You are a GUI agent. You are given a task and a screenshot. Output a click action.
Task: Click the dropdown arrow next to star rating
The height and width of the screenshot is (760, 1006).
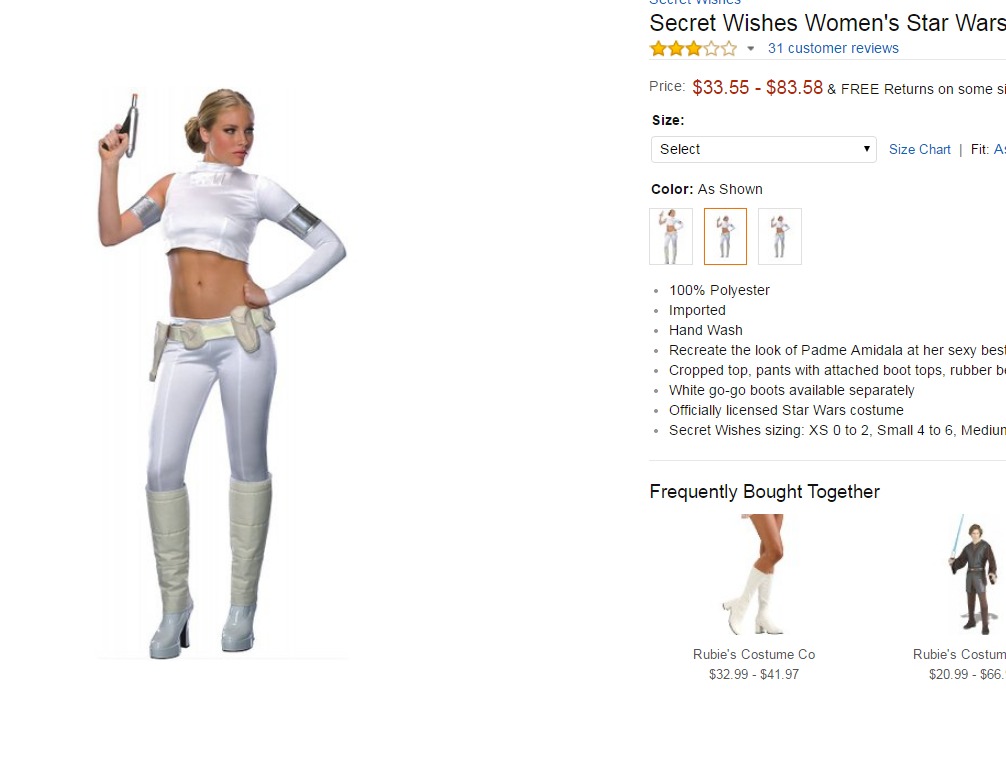[x=751, y=49]
